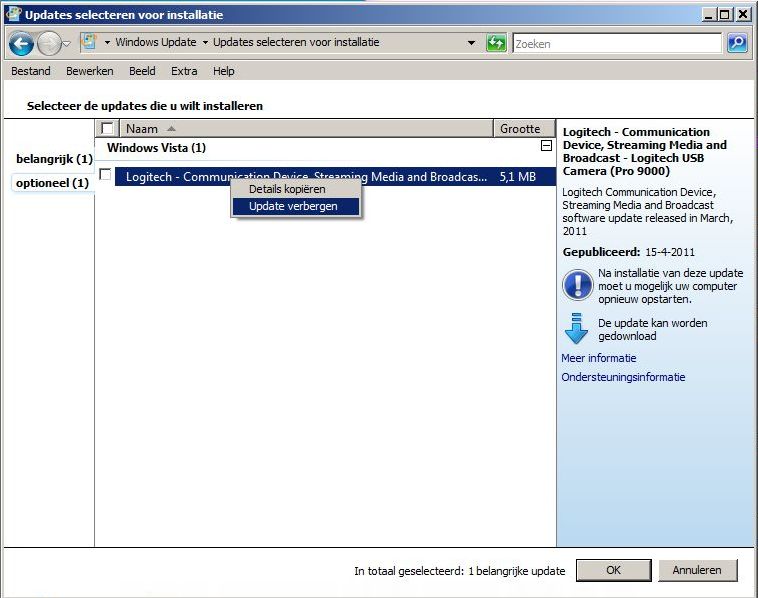The image size is (758, 598).
Task: Open the Extra menu
Action: [x=184, y=71]
